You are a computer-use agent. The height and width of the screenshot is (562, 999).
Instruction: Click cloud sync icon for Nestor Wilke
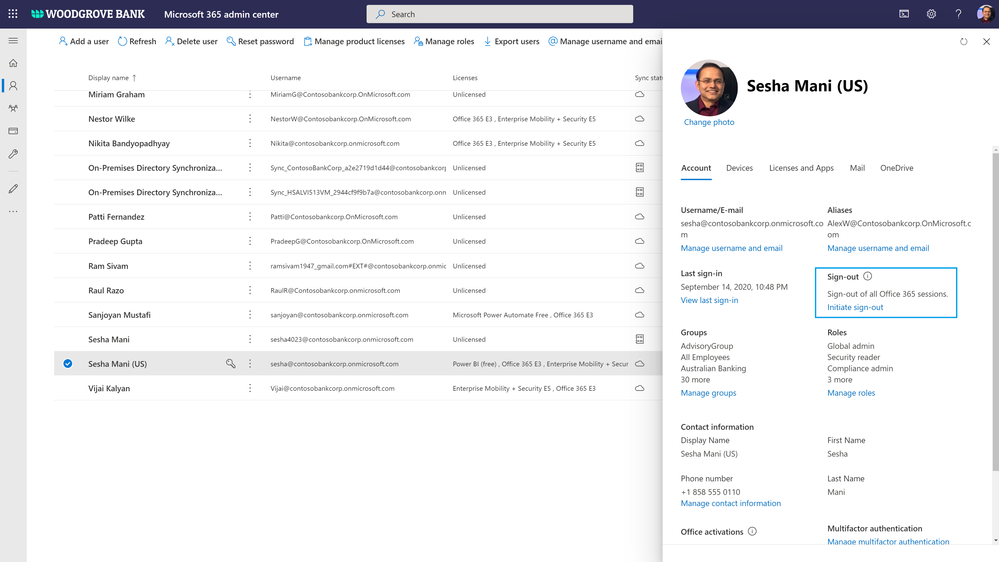[640, 119]
